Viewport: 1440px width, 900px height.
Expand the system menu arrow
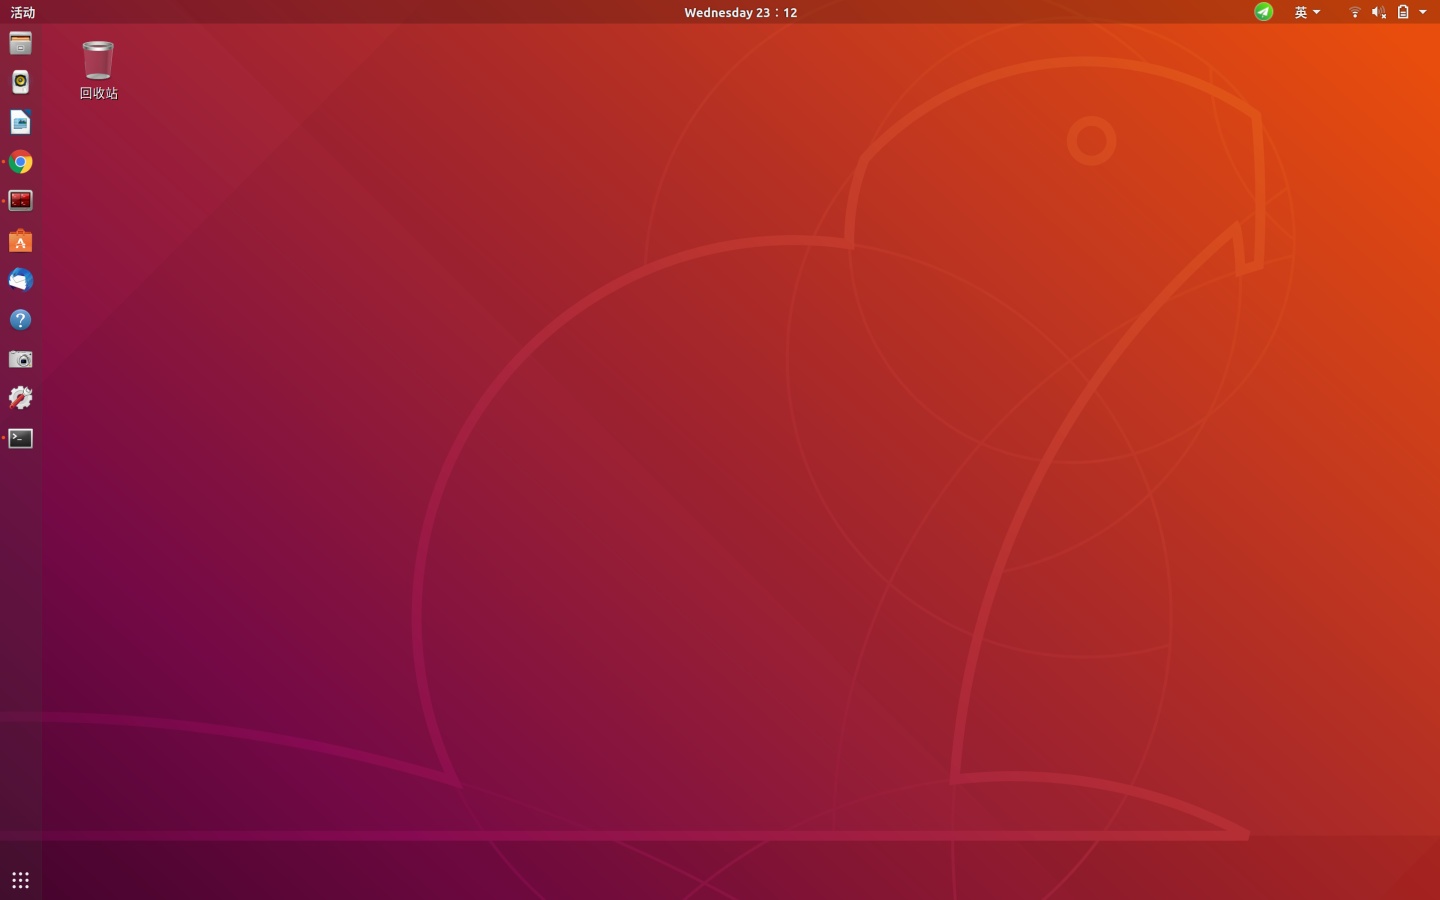[1423, 12]
